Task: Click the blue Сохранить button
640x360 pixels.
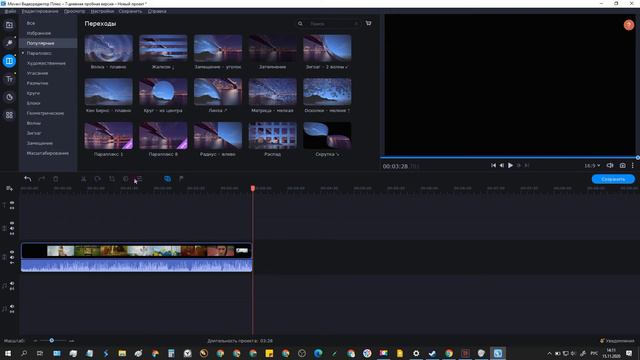Action: pyautogui.click(x=613, y=179)
